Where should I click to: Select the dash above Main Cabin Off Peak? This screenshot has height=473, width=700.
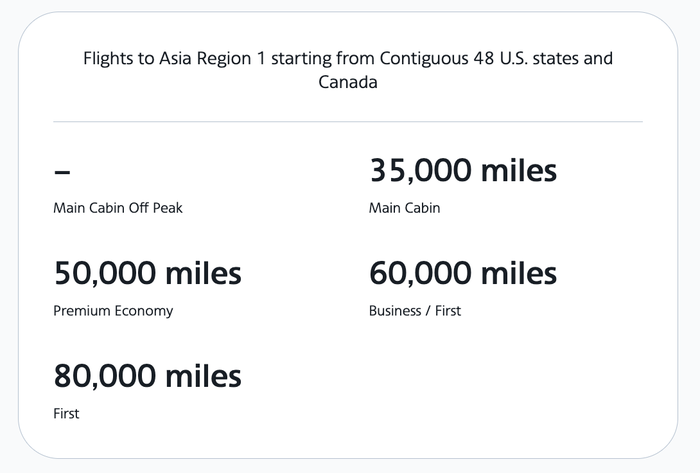[x=62, y=172]
